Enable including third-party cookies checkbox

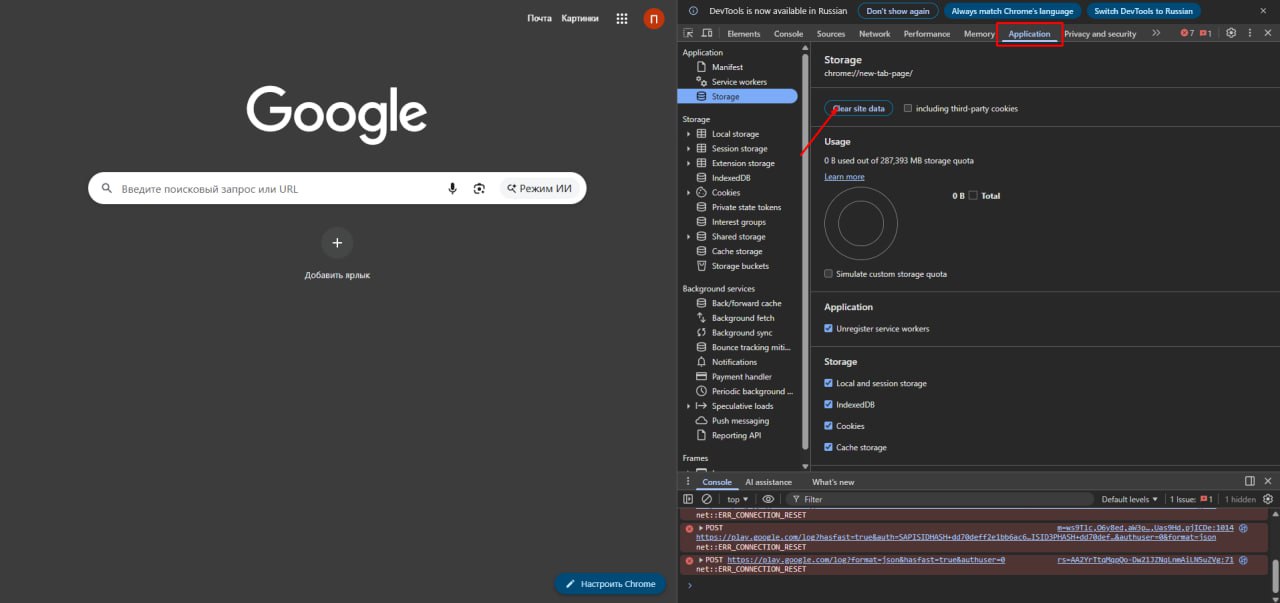tap(908, 108)
